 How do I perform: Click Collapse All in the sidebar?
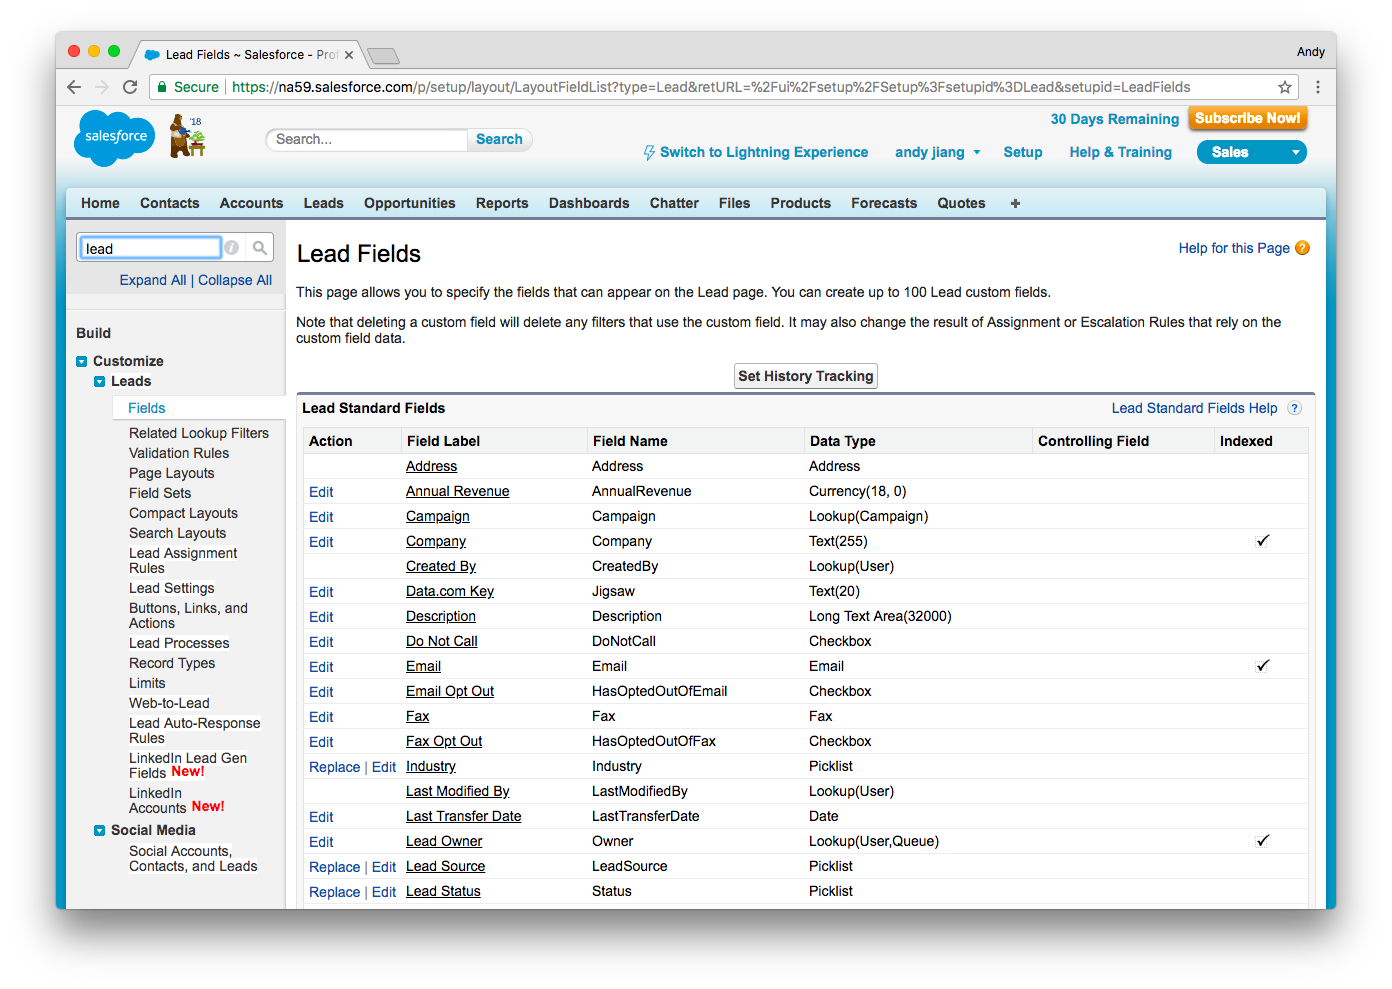tap(235, 280)
